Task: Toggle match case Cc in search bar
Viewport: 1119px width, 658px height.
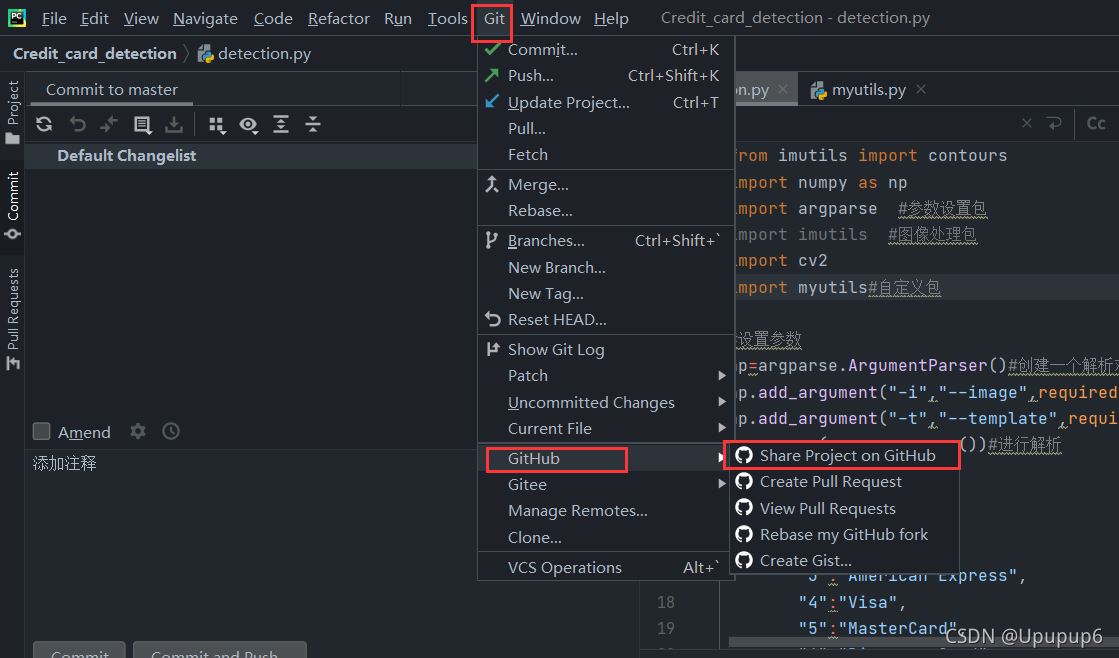Action: [1096, 124]
